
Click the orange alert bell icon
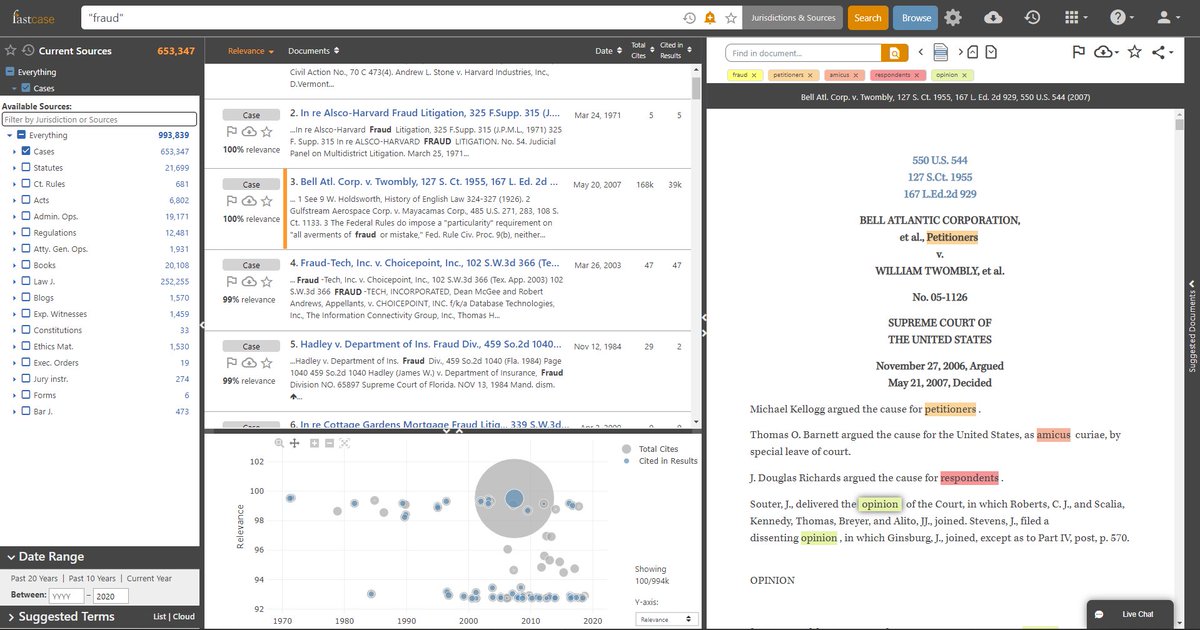click(x=710, y=18)
